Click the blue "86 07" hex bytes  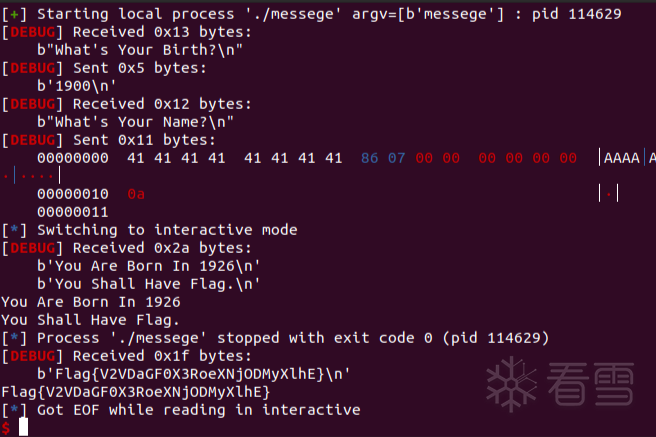click(x=384, y=158)
